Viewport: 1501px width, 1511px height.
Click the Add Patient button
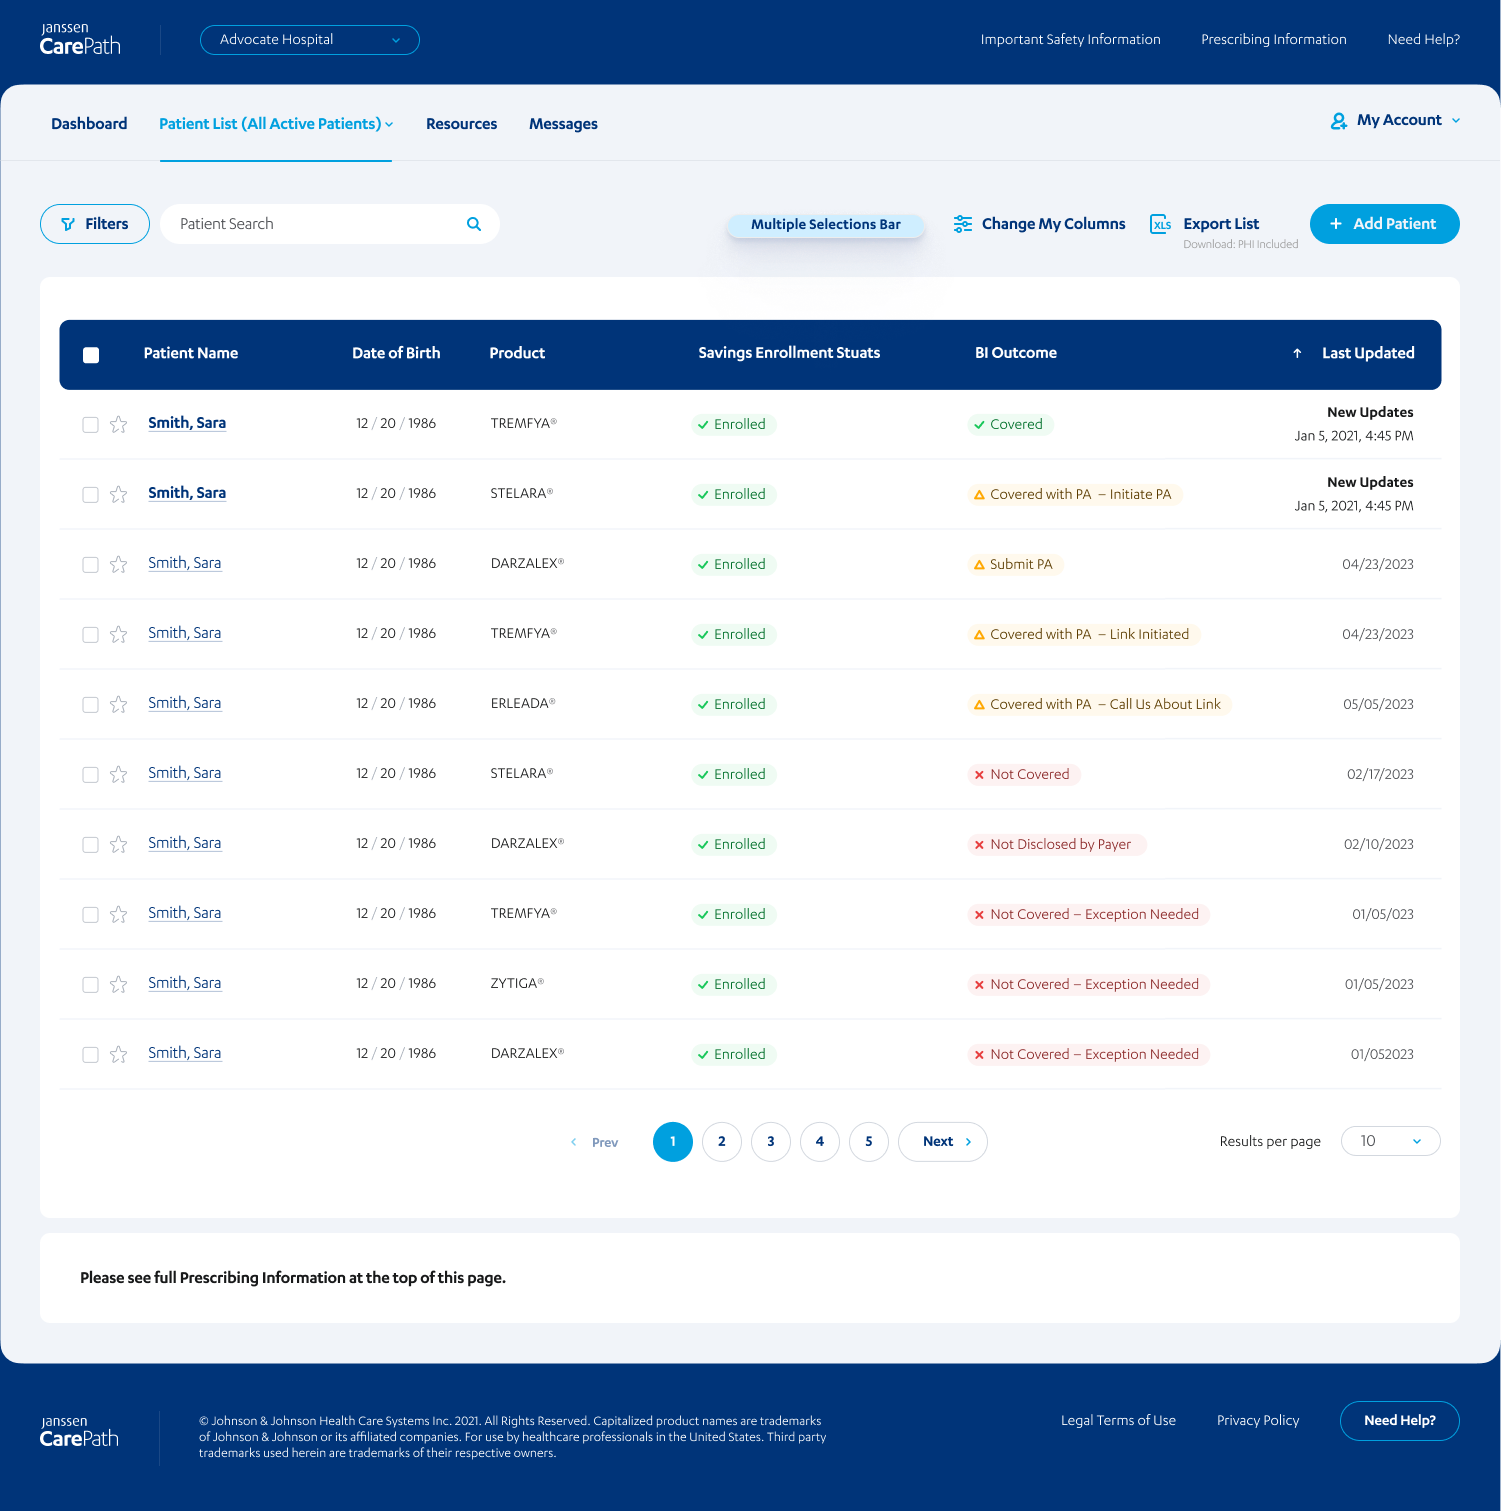[x=1384, y=224]
